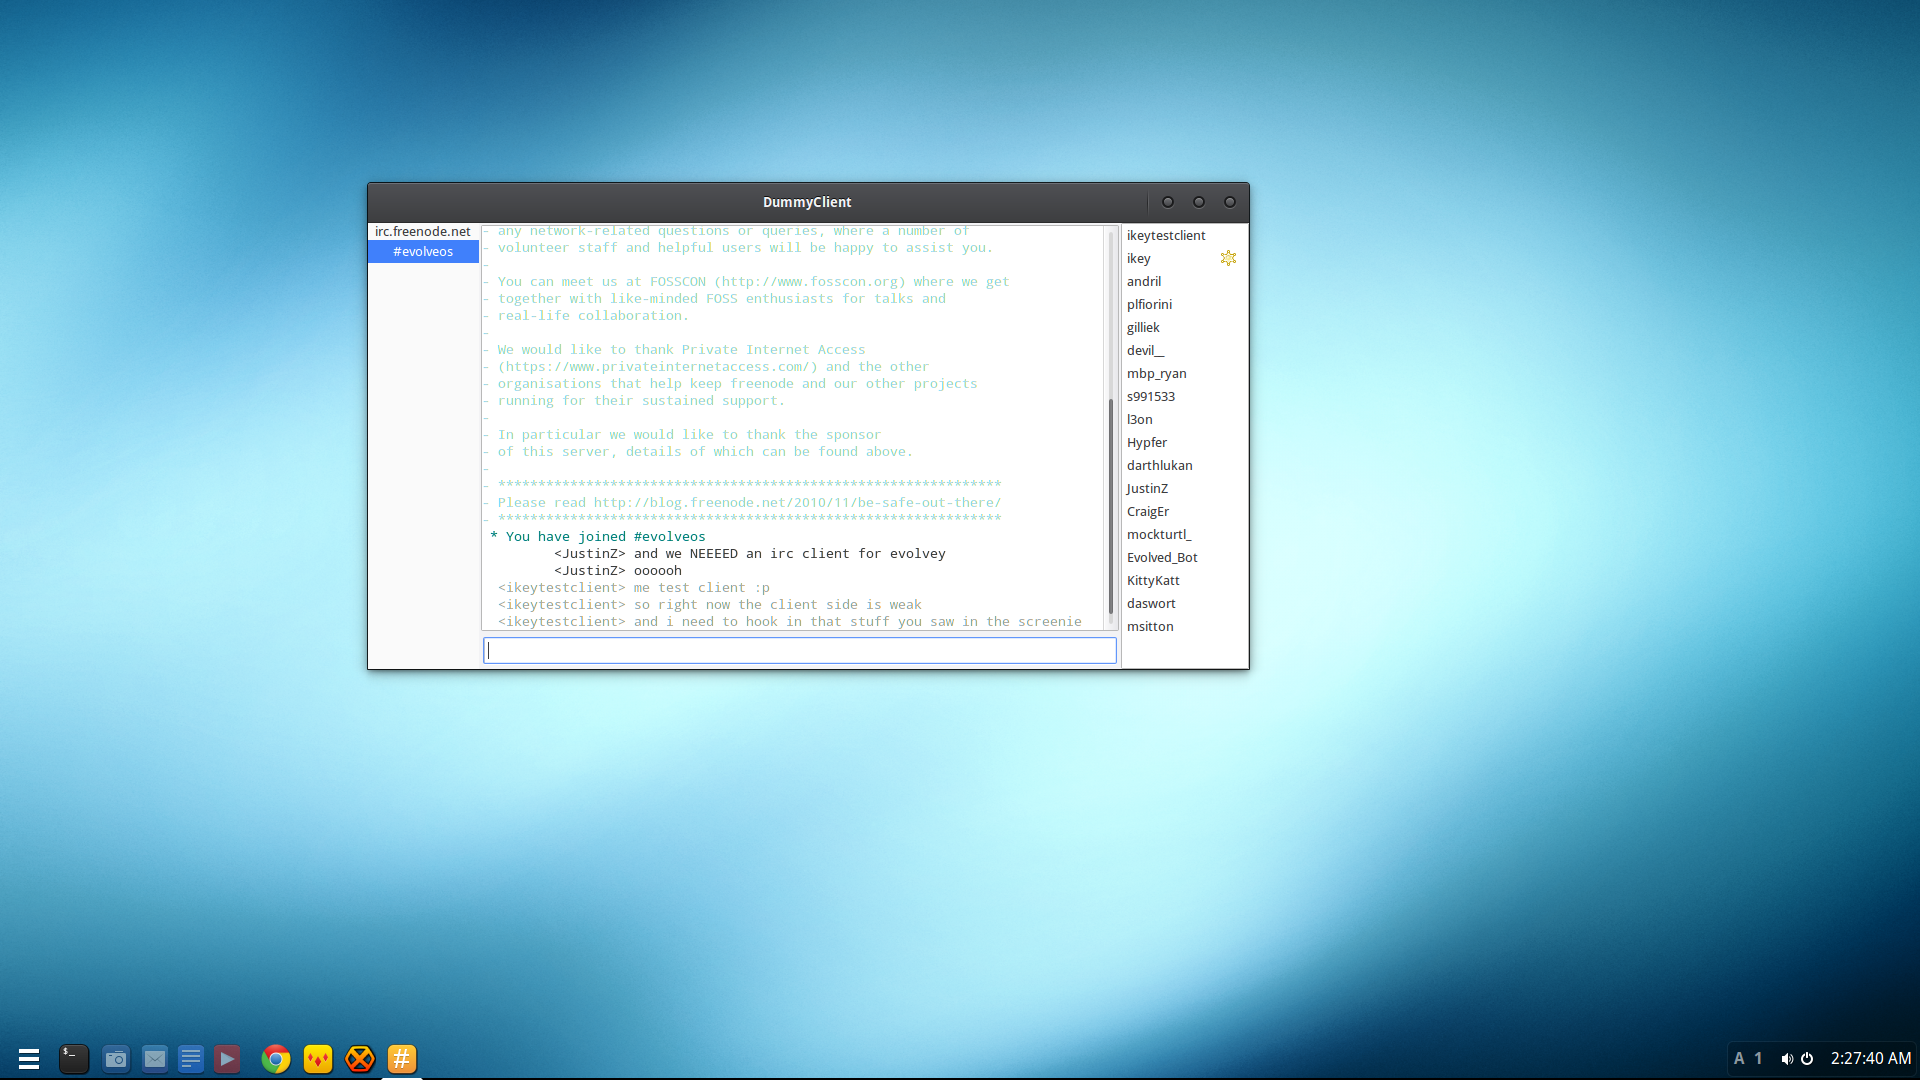
Task: Launch the red media player icon
Action: [227, 1058]
